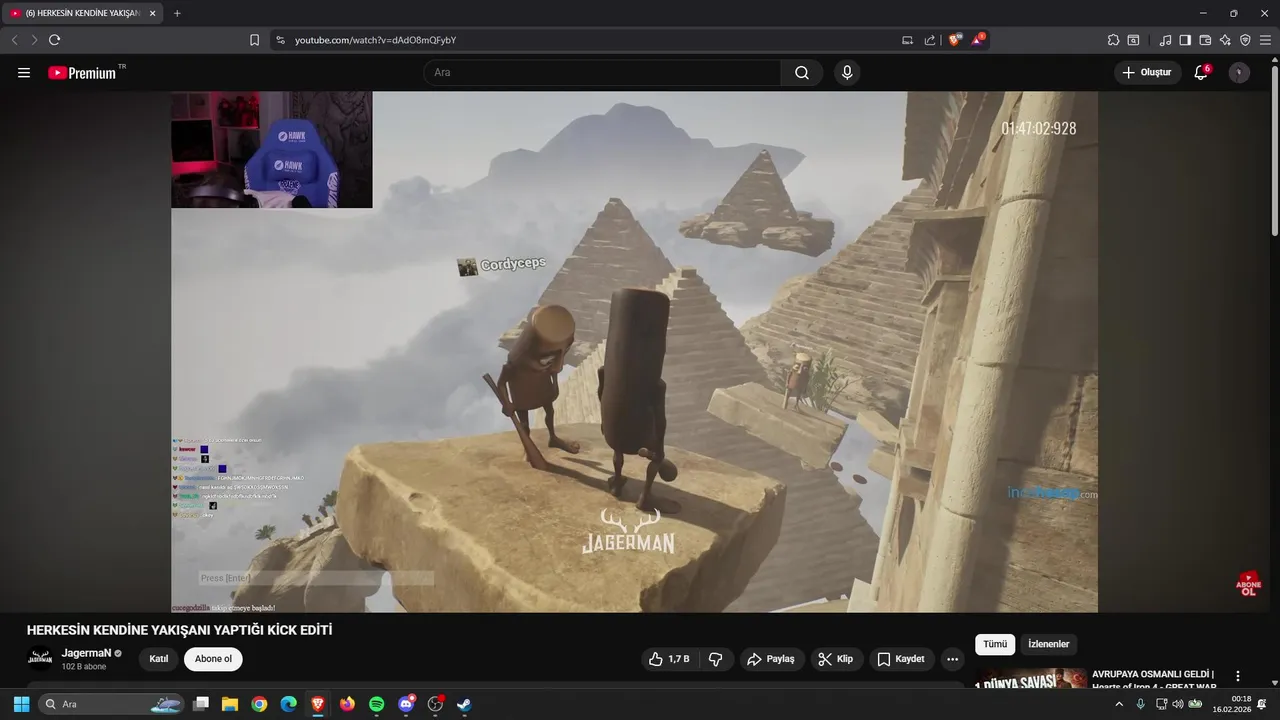
Task: Click the Oluştur create button
Action: pyautogui.click(x=1147, y=72)
